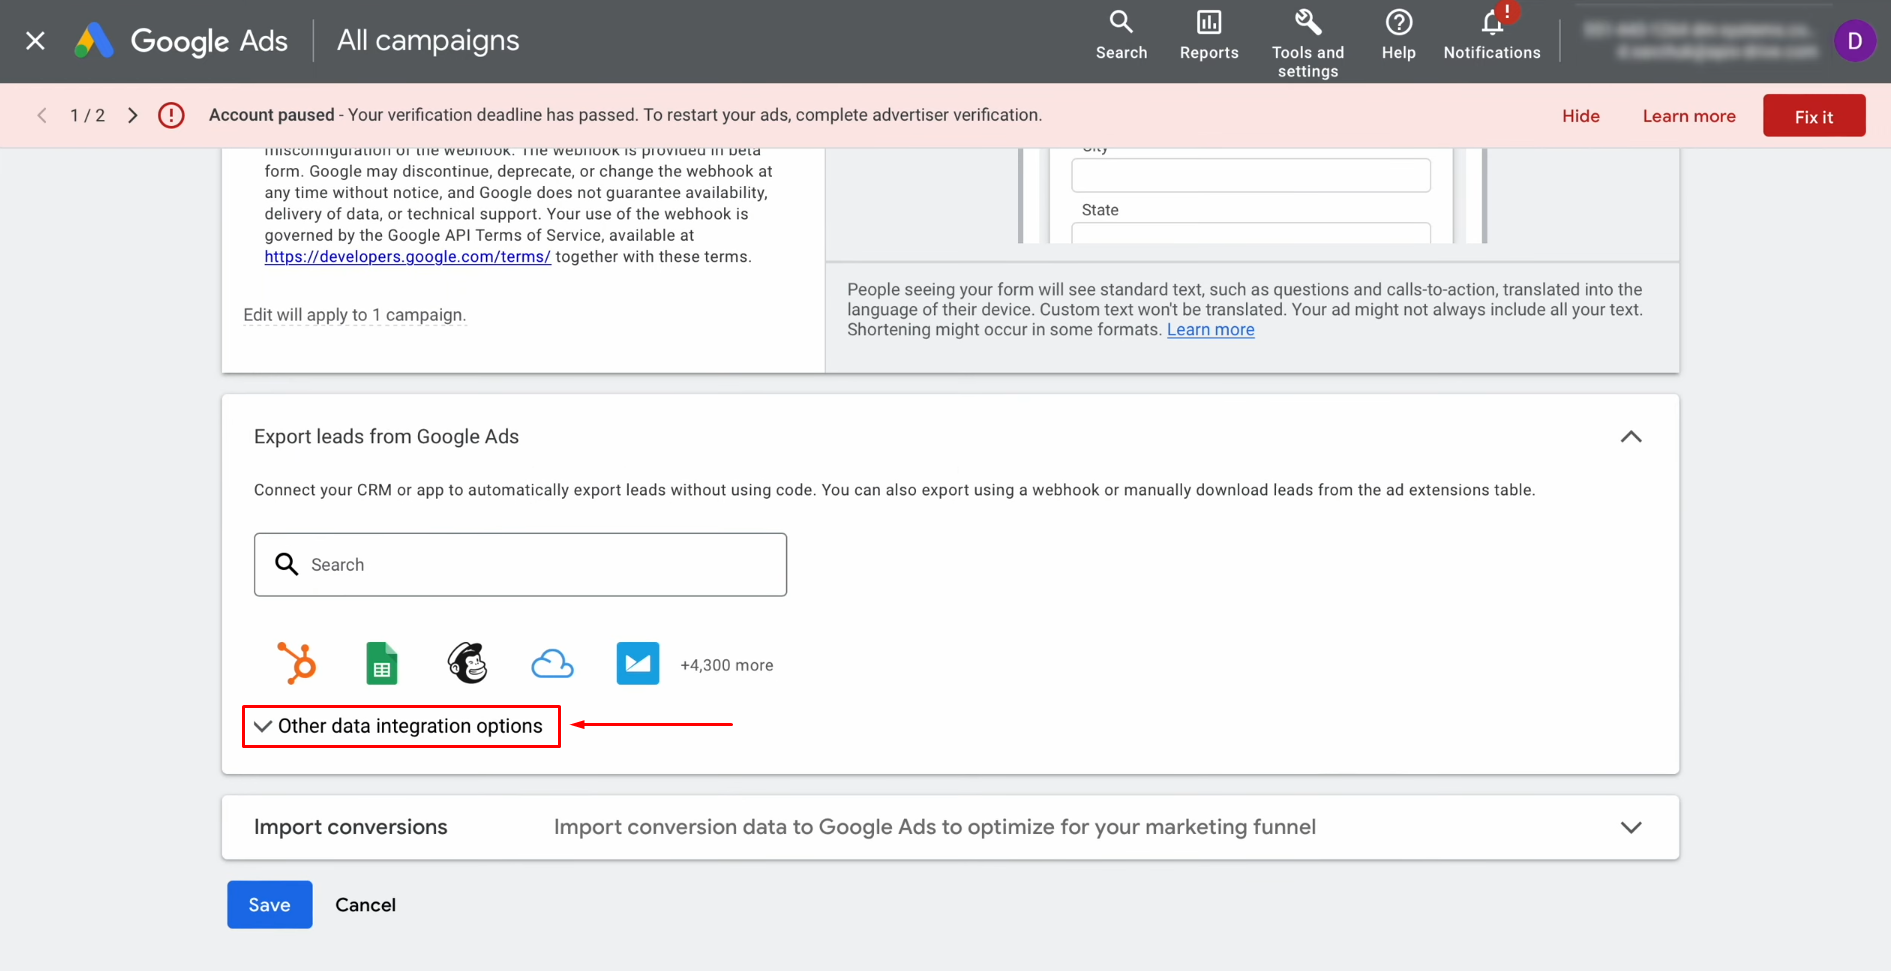Screen dimensions: 1891x971
Task: Click the Cancel button
Action: 366,905
